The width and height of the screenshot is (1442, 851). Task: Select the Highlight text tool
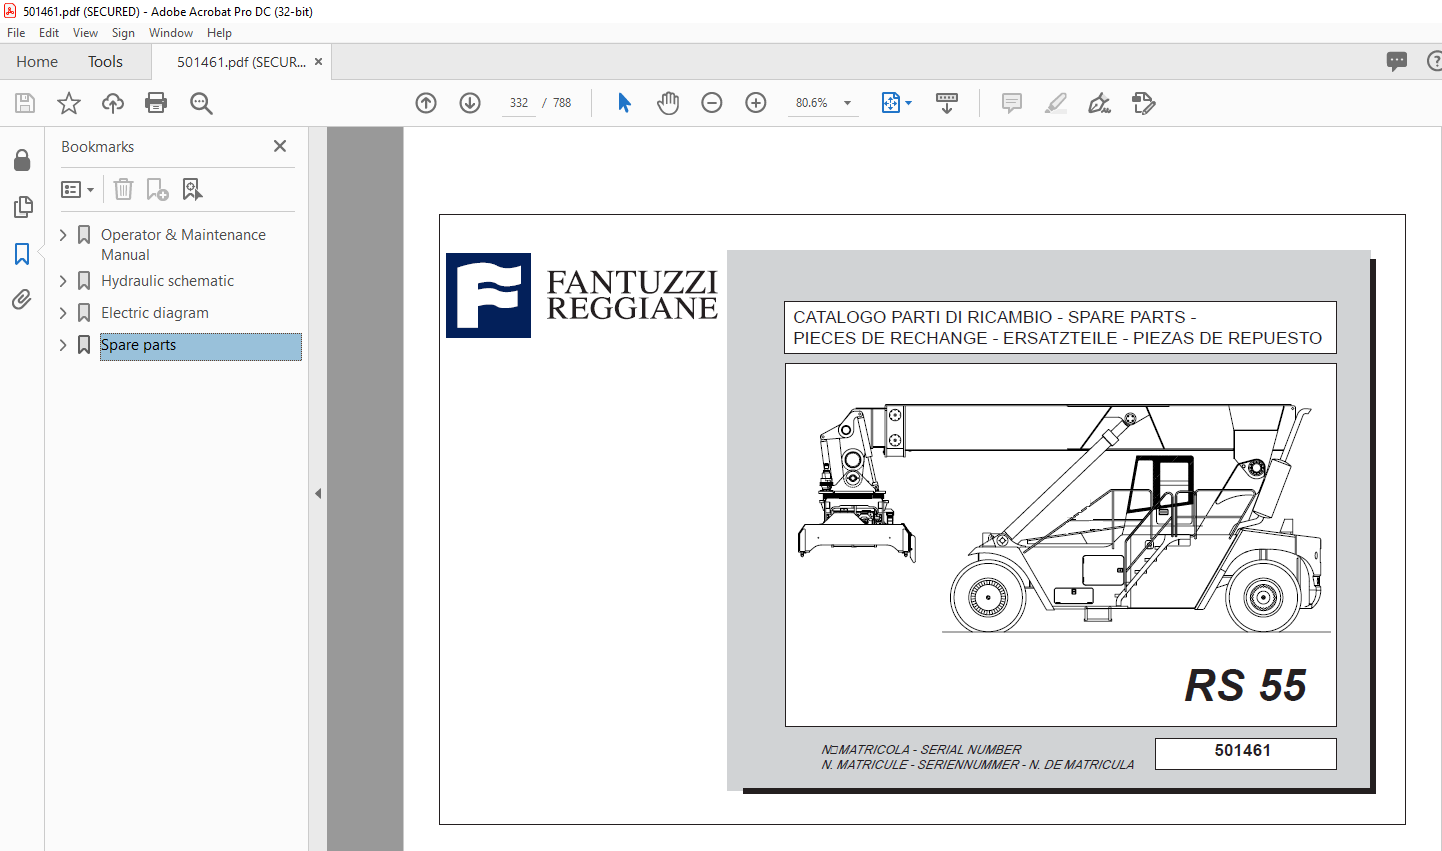tap(1056, 103)
